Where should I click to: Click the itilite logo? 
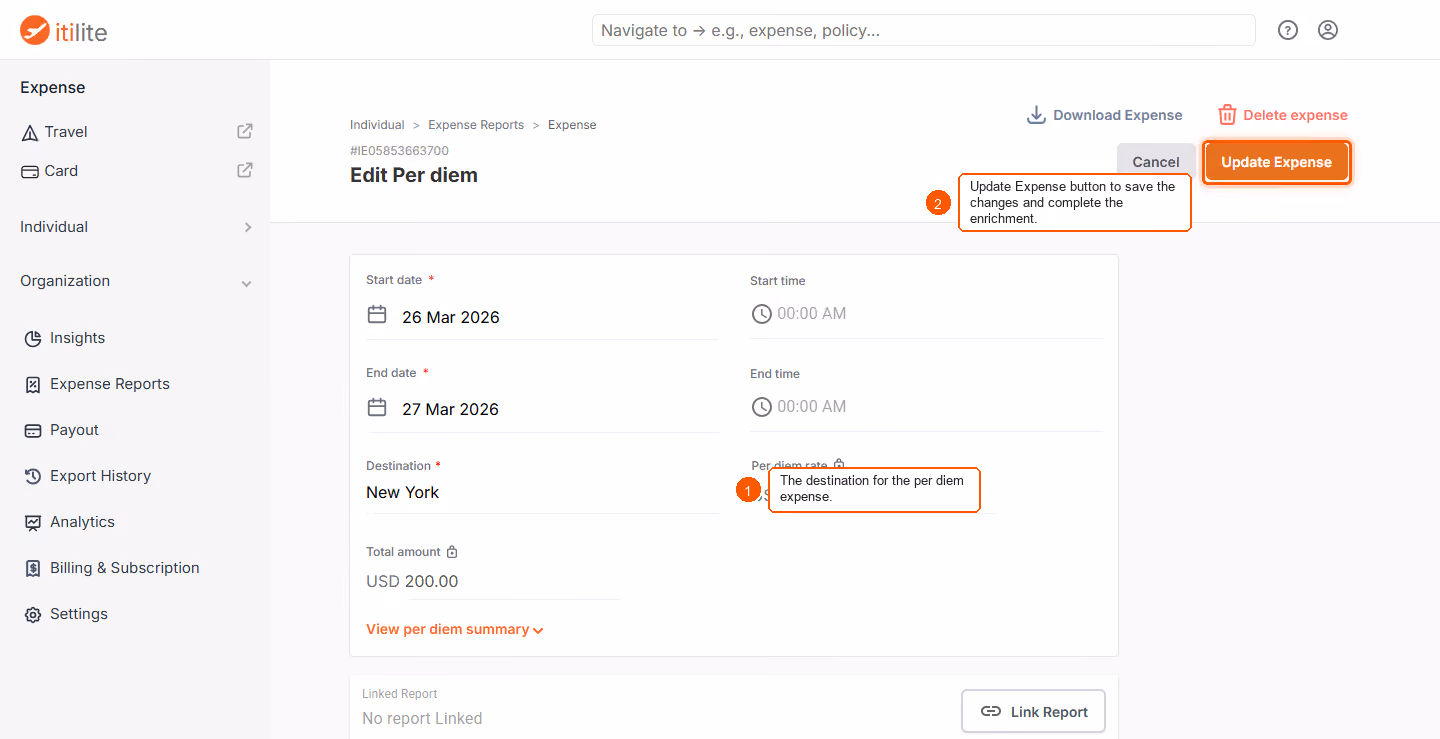(63, 31)
